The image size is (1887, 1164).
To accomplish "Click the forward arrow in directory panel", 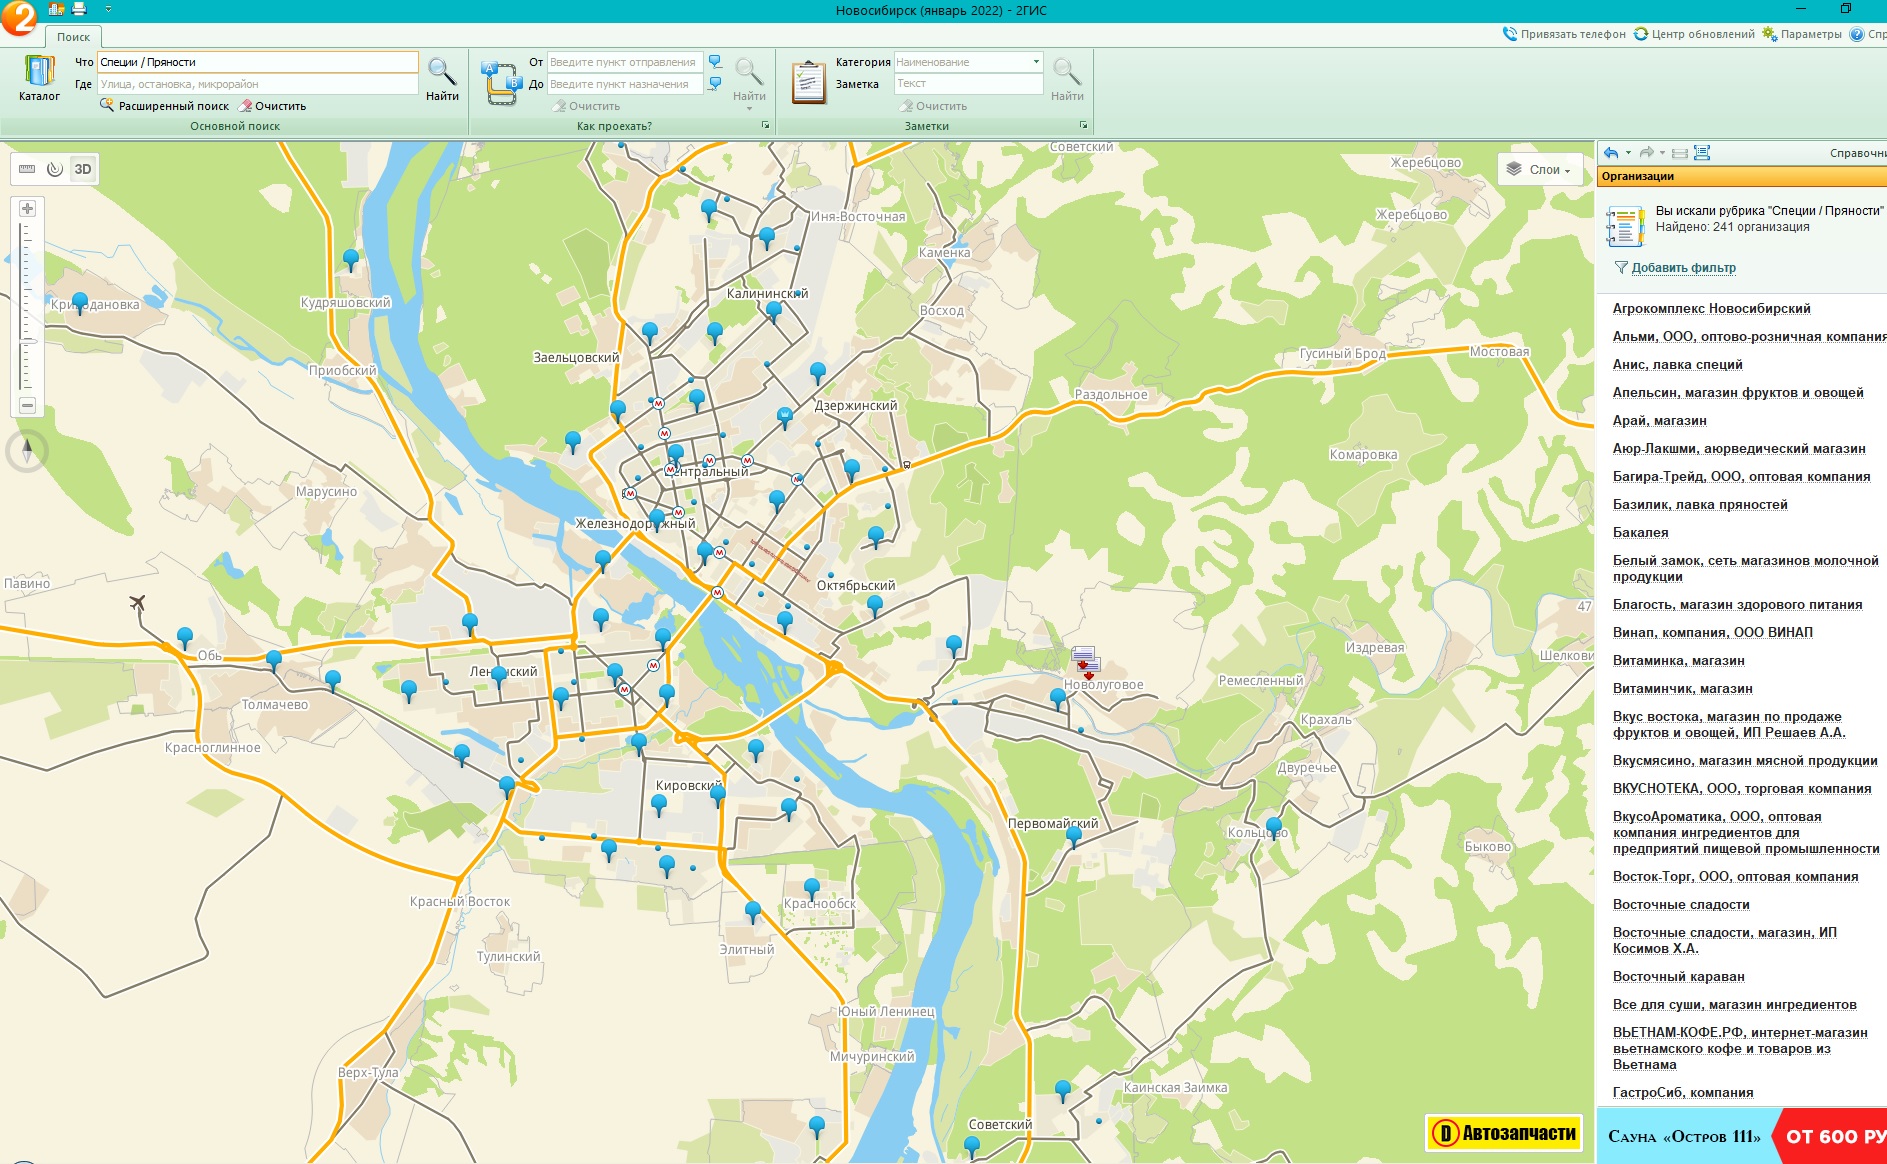I will [x=1646, y=153].
